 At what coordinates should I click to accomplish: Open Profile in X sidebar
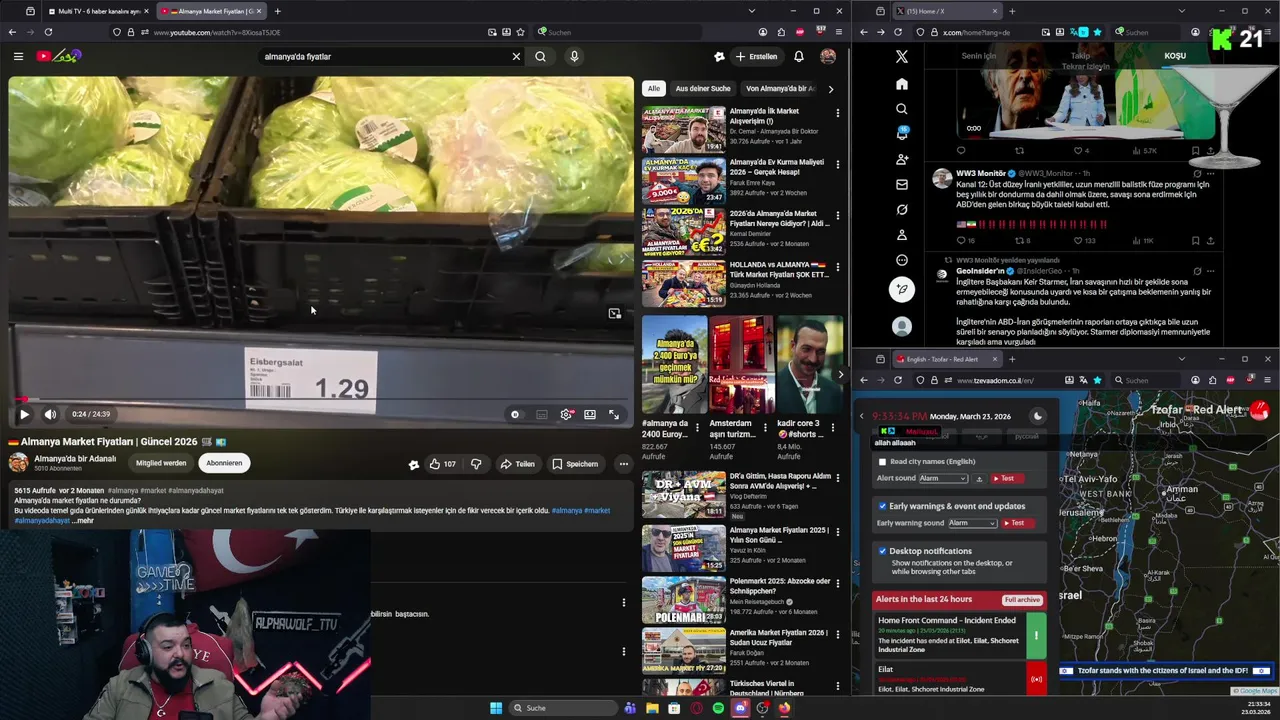[901, 234]
